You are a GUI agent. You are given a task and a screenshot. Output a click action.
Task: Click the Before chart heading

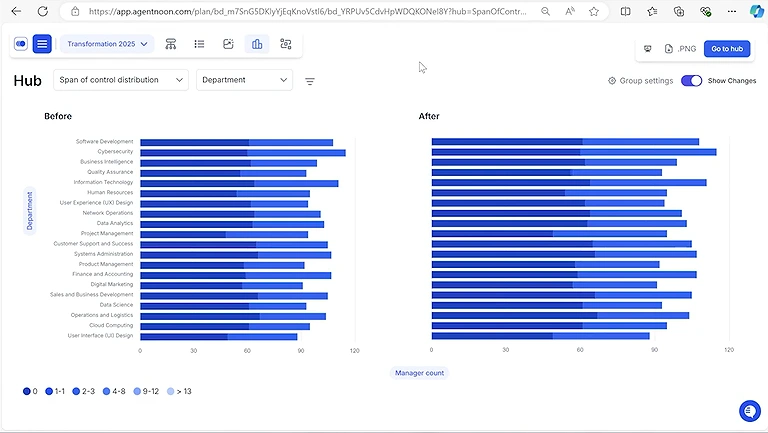pos(58,116)
